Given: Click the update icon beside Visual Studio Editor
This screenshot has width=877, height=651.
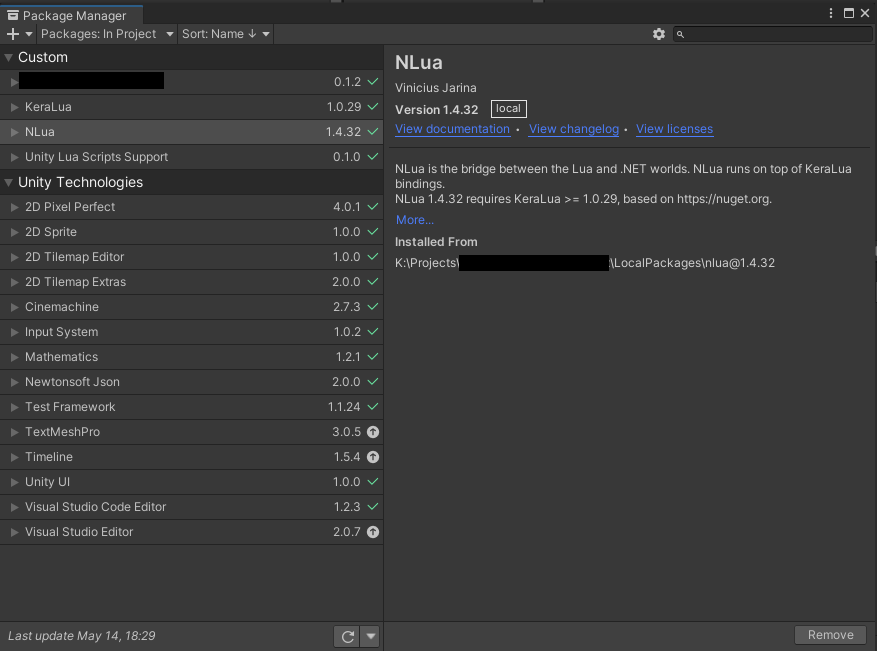Looking at the screenshot, I should (371, 532).
